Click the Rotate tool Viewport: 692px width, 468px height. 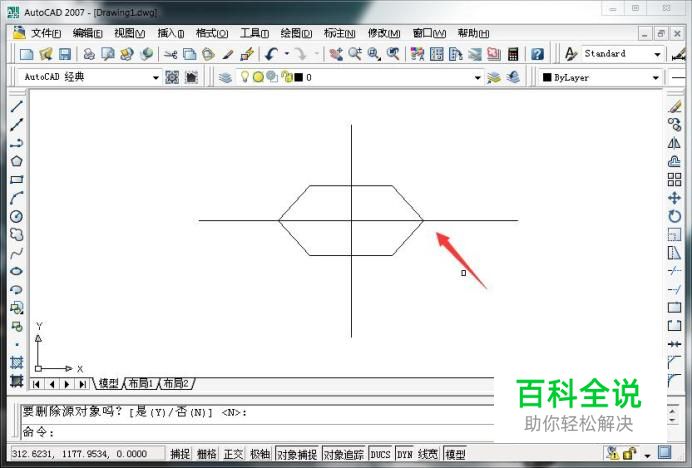pos(674,216)
